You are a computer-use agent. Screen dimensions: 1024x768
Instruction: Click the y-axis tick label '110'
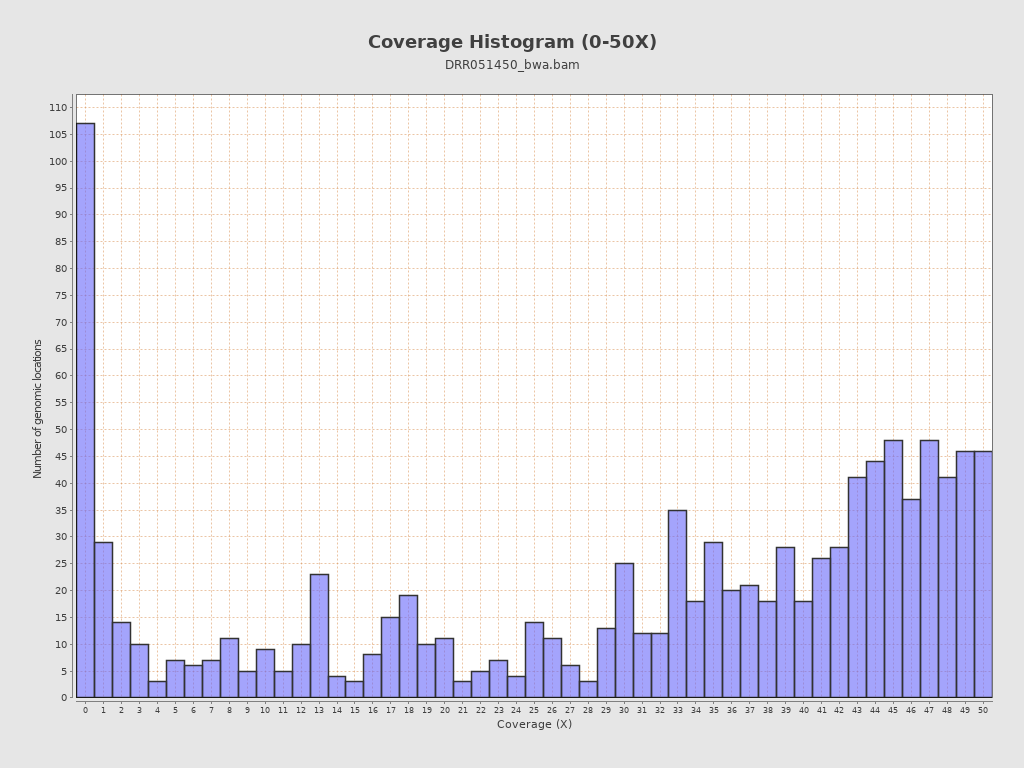[x=59, y=108]
